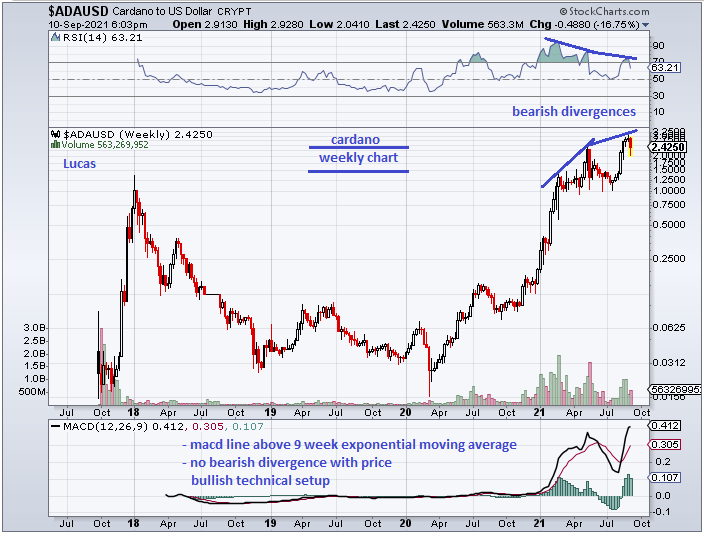The height and width of the screenshot is (534, 704).
Task: Click the 500M volume axis label
Action: coord(32,392)
